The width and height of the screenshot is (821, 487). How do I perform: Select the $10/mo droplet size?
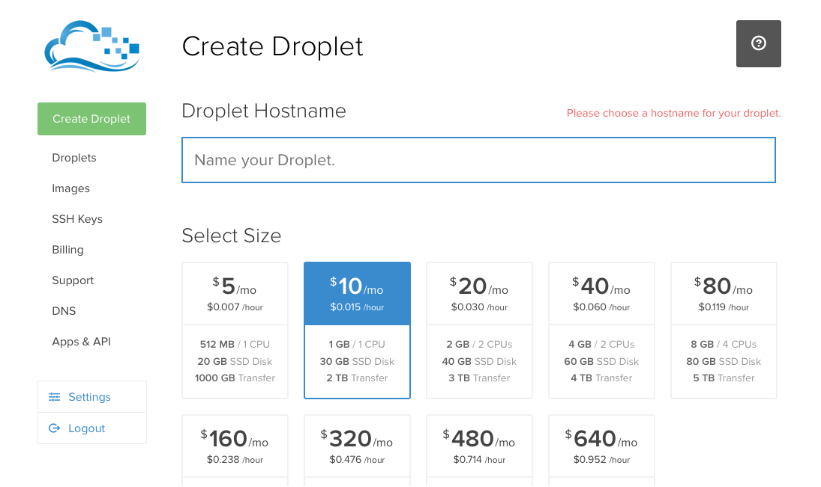(x=357, y=330)
